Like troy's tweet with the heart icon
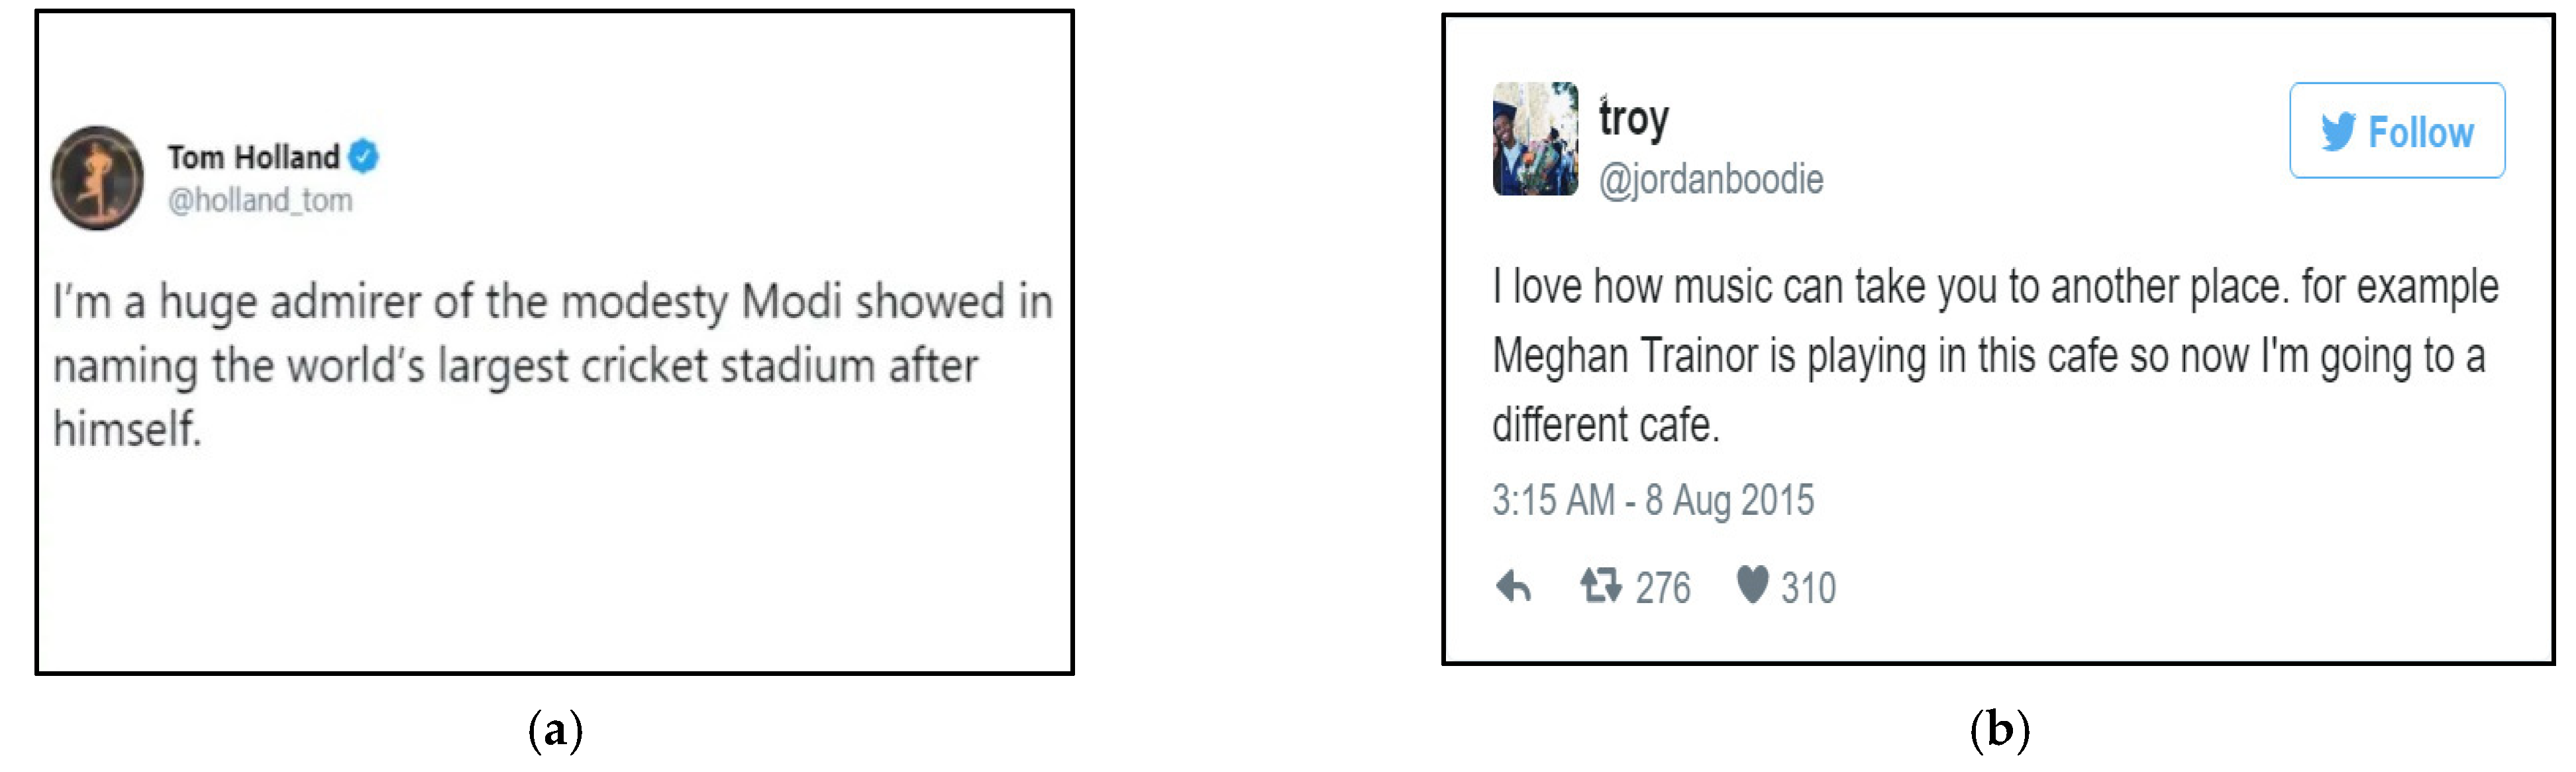The height and width of the screenshot is (772, 2576). coord(1752,584)
